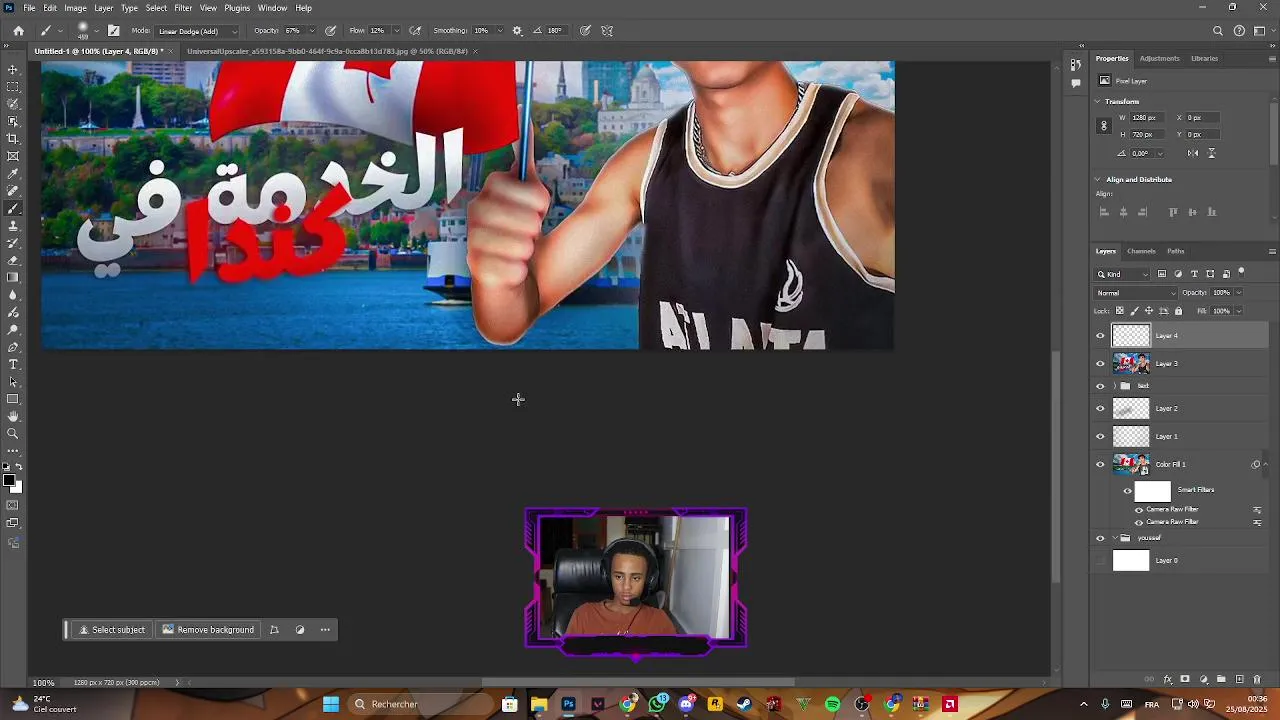This screenshot has width=1280, height=720.
Task: Lock transparent pixels in Layers panel
Action: (x=1120, y=311)
